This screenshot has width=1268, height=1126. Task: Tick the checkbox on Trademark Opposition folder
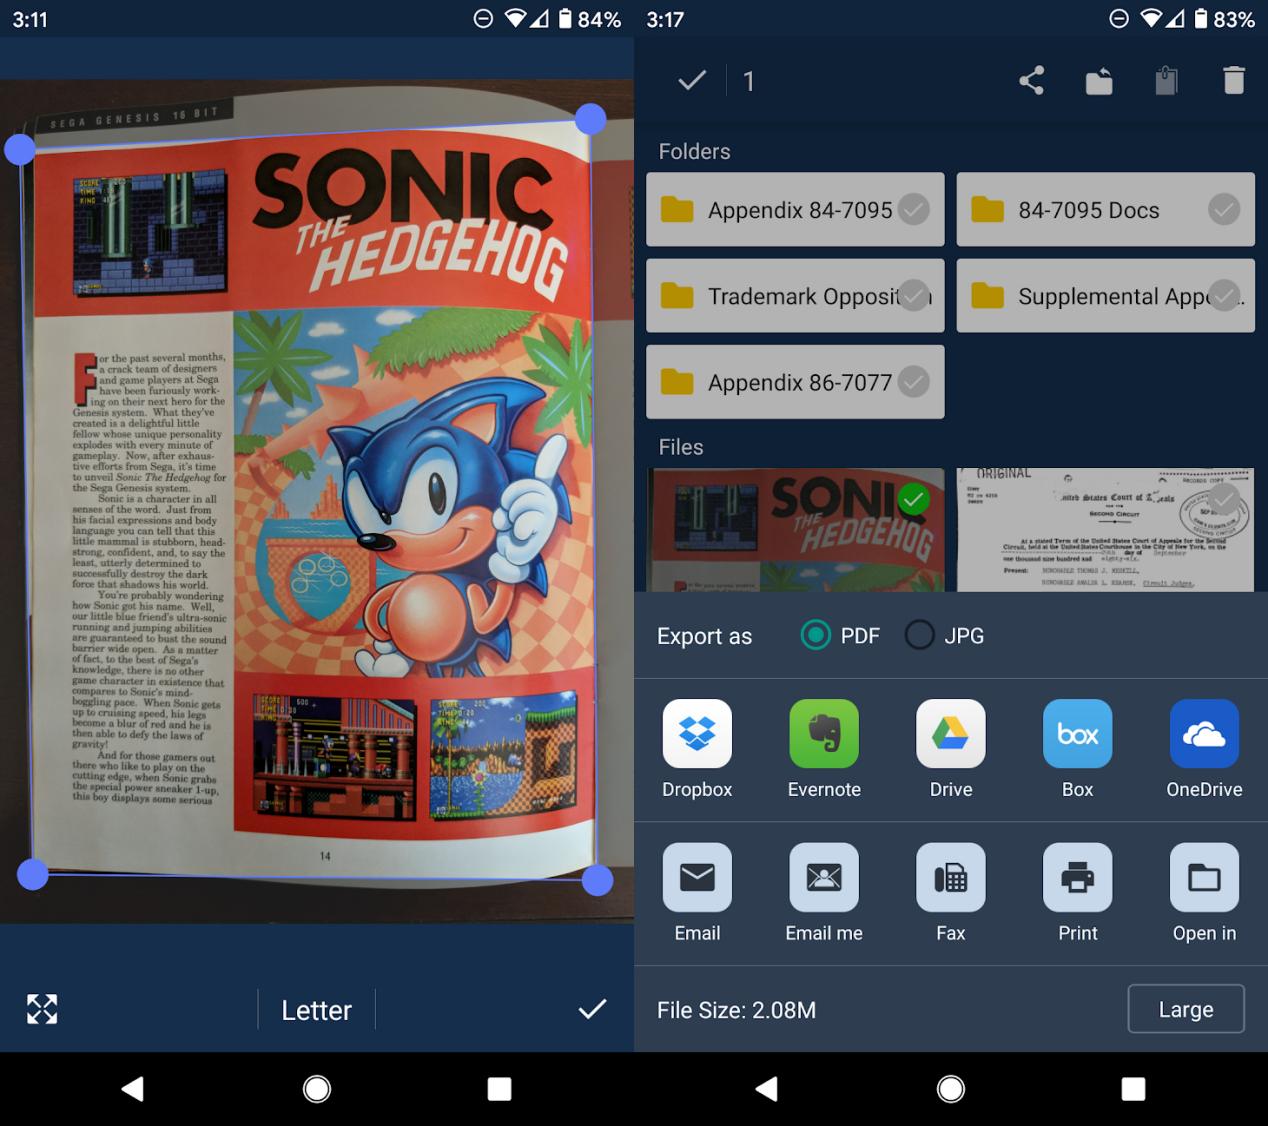913,295
